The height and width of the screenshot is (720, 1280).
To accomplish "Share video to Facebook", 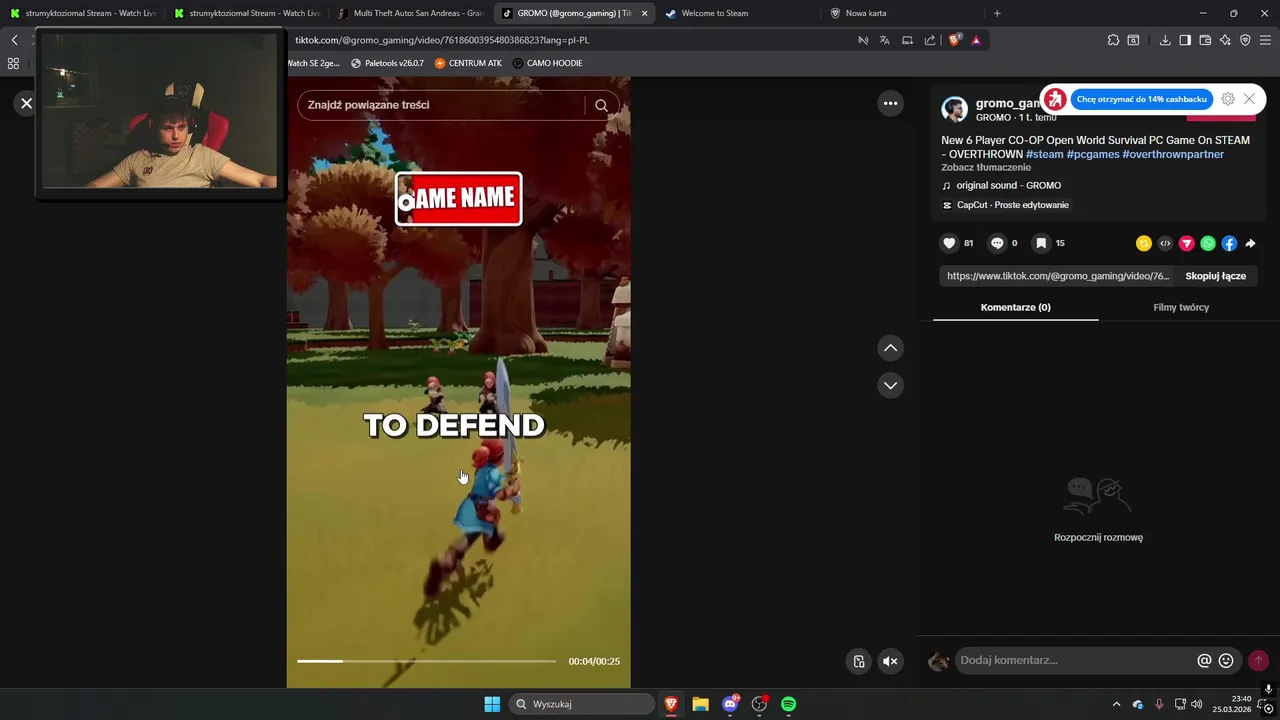I will coord(1229,243).
